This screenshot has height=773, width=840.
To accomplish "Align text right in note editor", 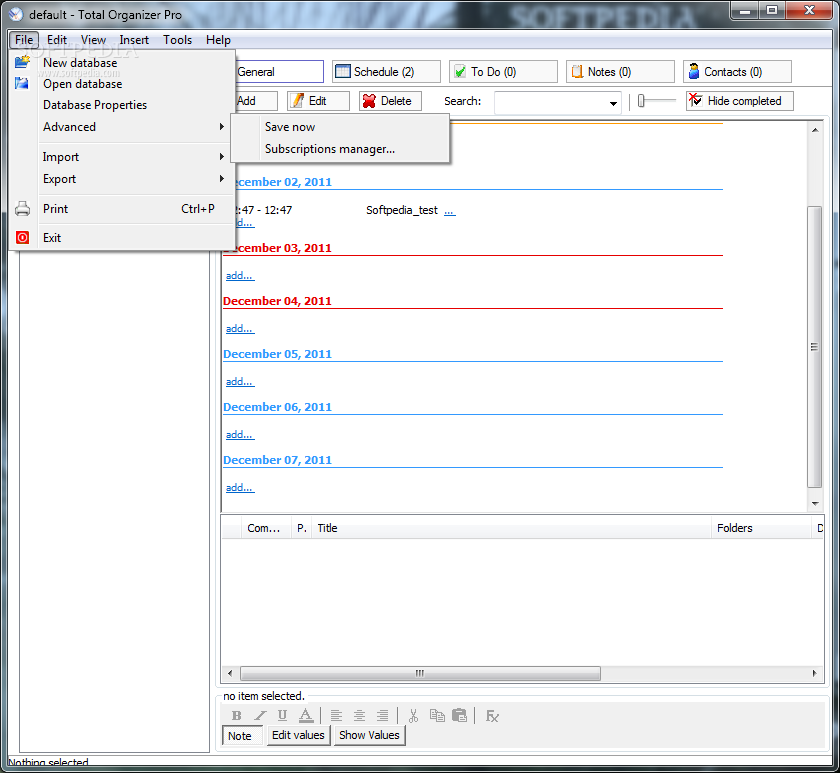I will click(382, 716).
